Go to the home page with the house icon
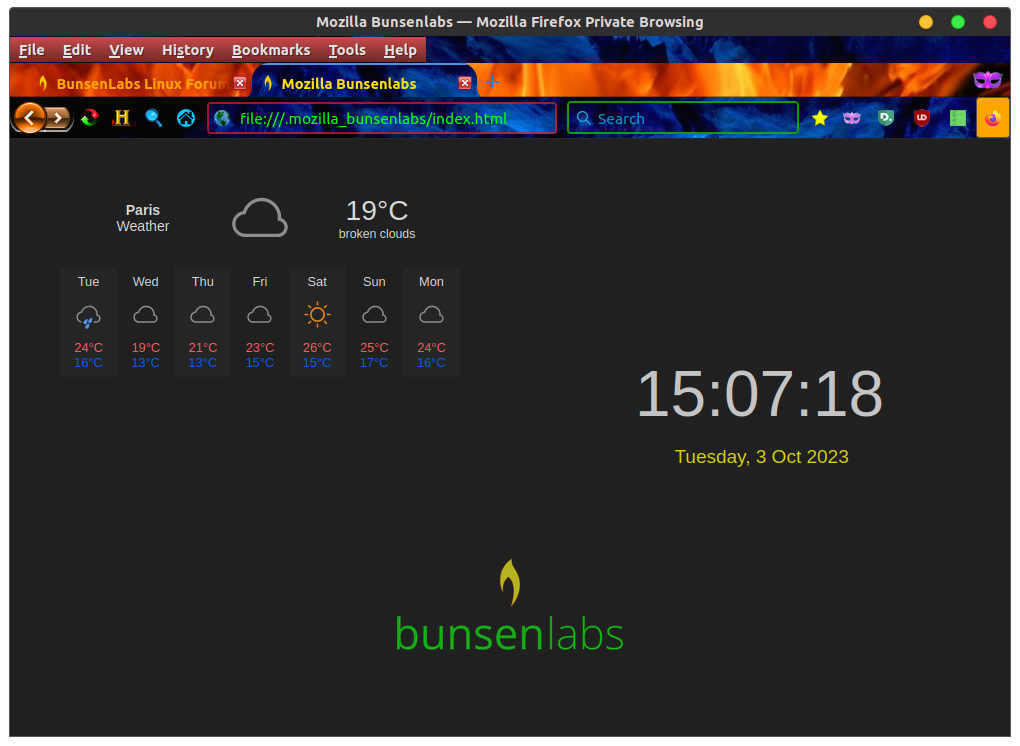 tap(186, 118)
